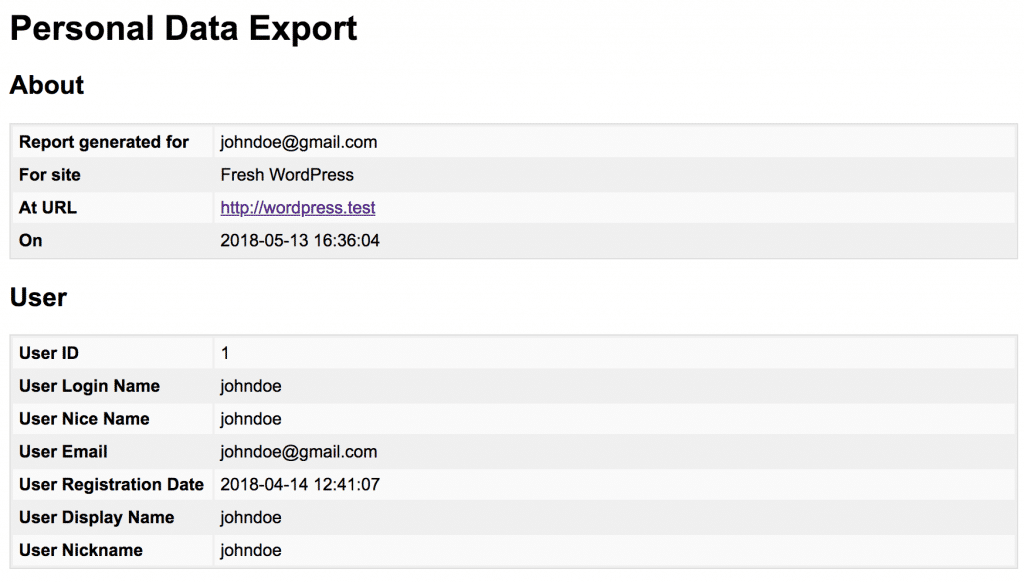Click the User Registration Date label

point(111,484)
